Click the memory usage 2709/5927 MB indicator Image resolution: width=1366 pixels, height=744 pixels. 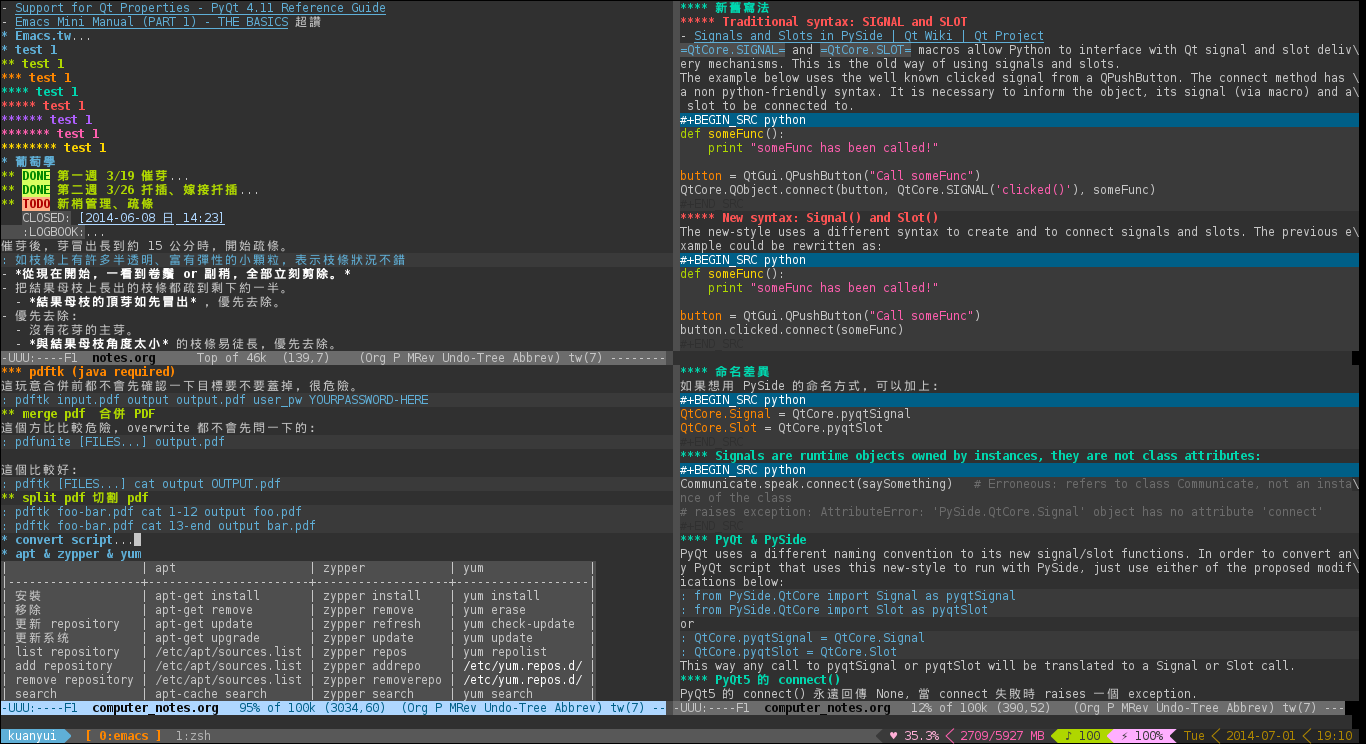[1001, 736]
